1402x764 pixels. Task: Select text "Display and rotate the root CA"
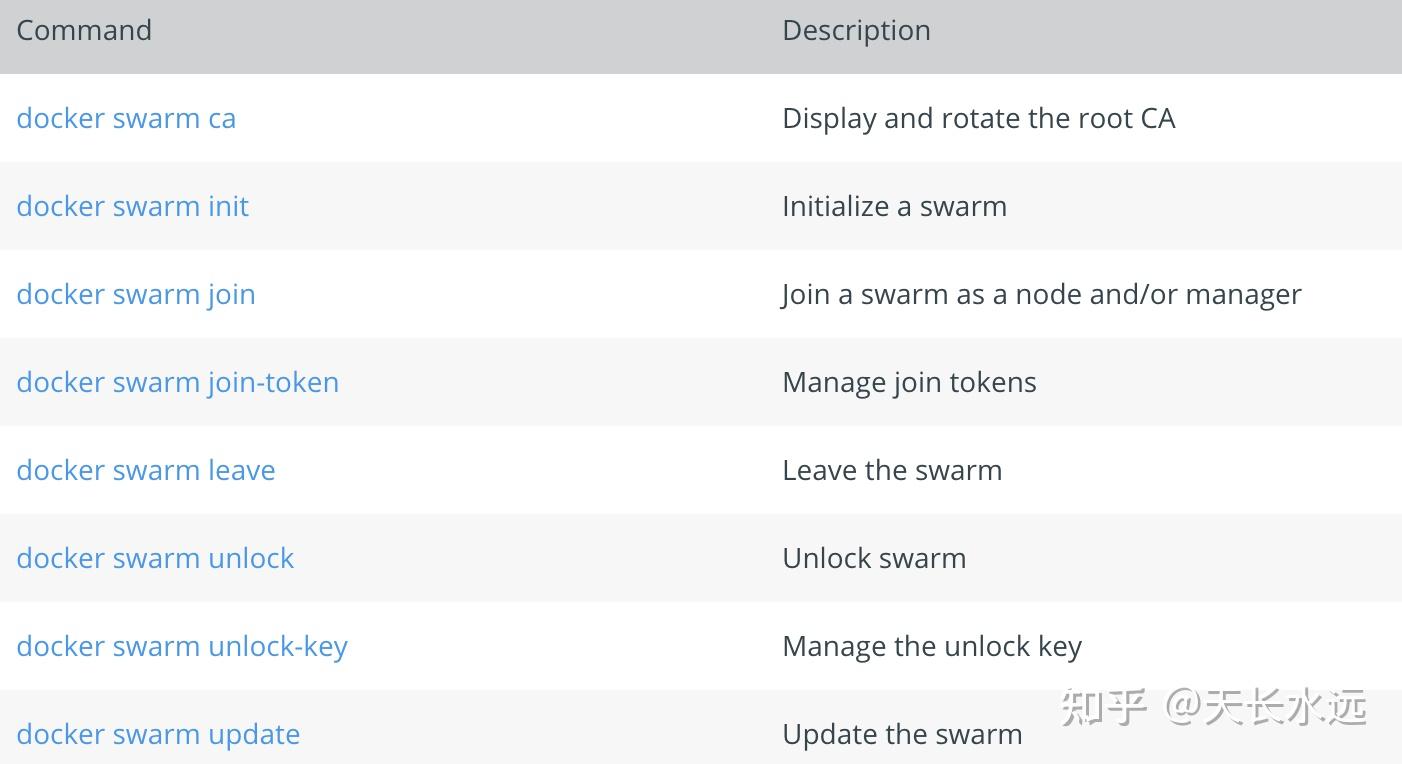click(978, 118)
